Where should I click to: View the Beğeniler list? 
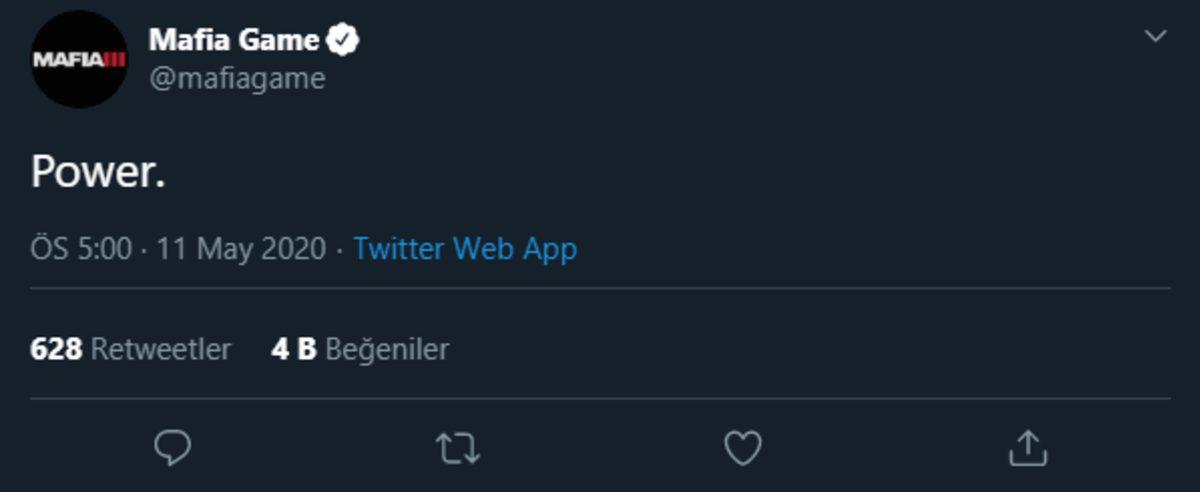pyautogui.click(x=387, y=349)
